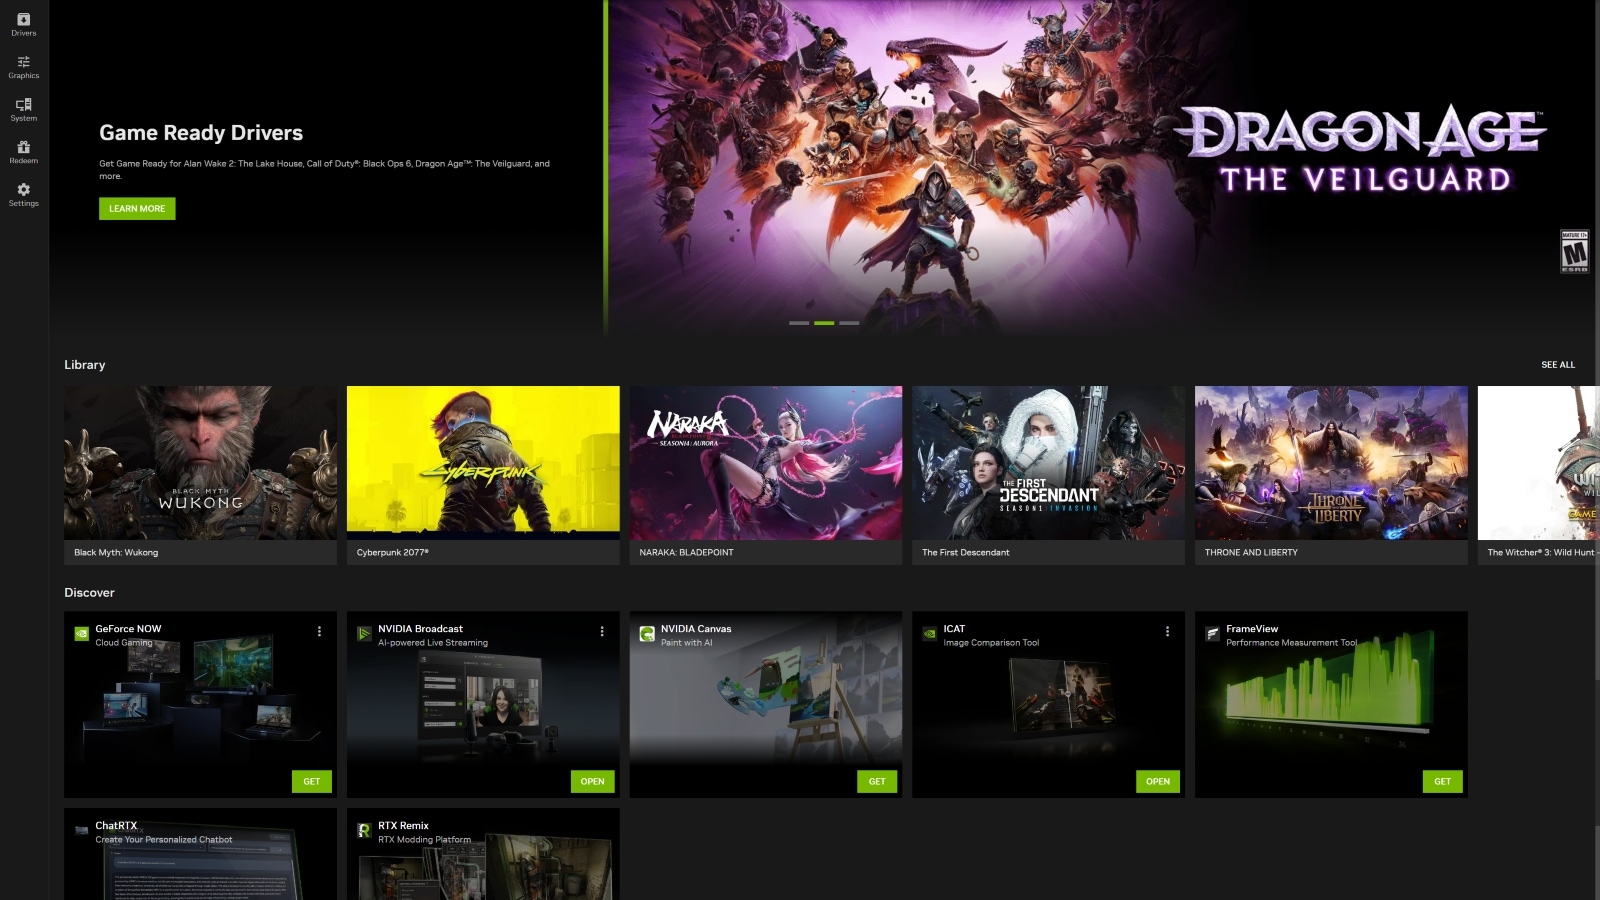1600x900 pixels.
Task: Click LEARN MORE on the Game Ready Drivers banner
Action: tap(137, 208)
